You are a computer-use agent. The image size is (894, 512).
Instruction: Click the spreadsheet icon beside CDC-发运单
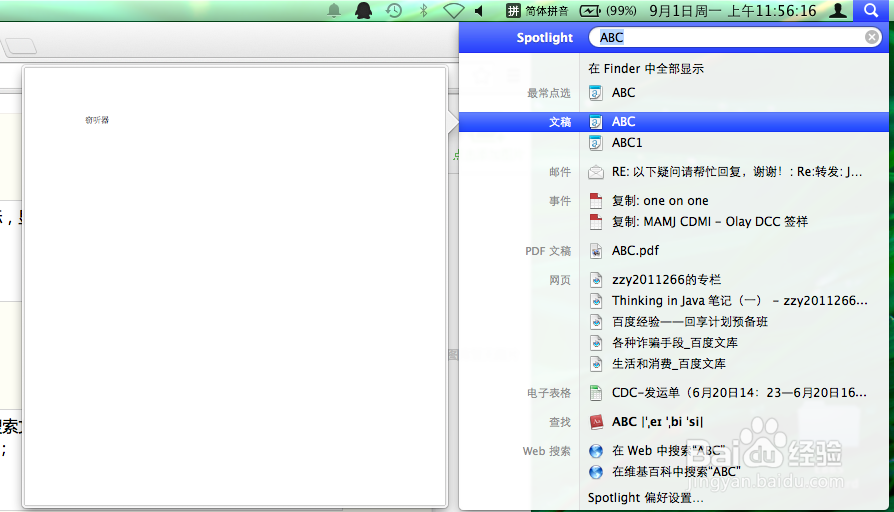[596, 393]
